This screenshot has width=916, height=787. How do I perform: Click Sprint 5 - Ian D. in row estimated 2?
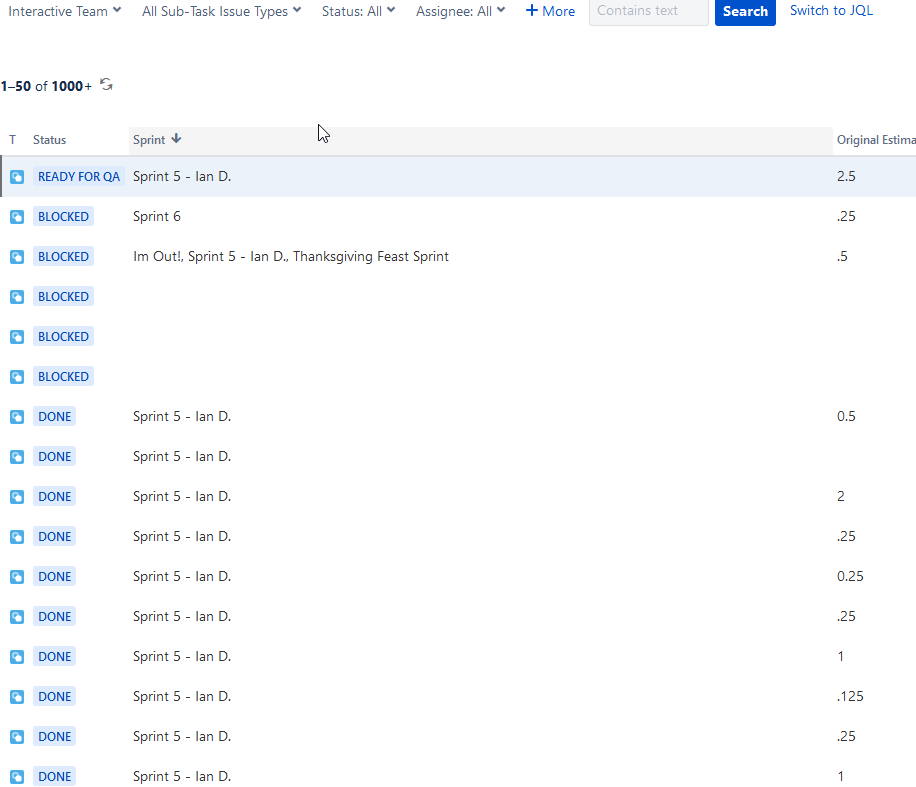(182, 497)
